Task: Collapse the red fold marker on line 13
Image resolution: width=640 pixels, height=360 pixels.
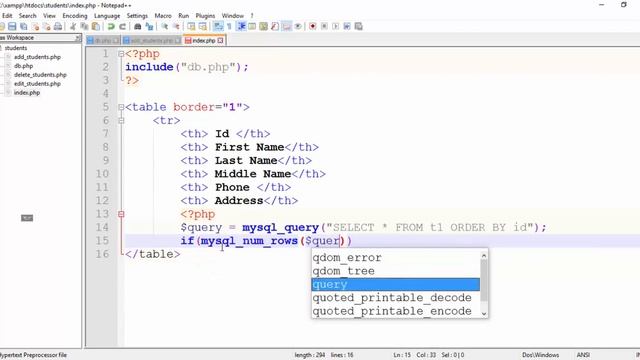Action: (x=121, y=214)
